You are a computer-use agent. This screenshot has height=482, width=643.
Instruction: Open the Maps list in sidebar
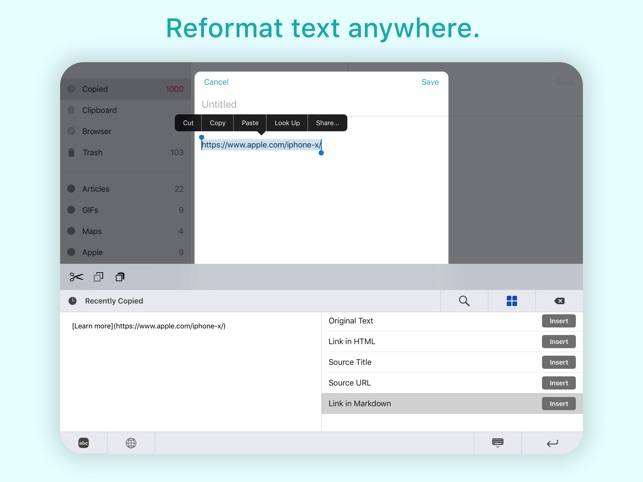coord(125,231)
